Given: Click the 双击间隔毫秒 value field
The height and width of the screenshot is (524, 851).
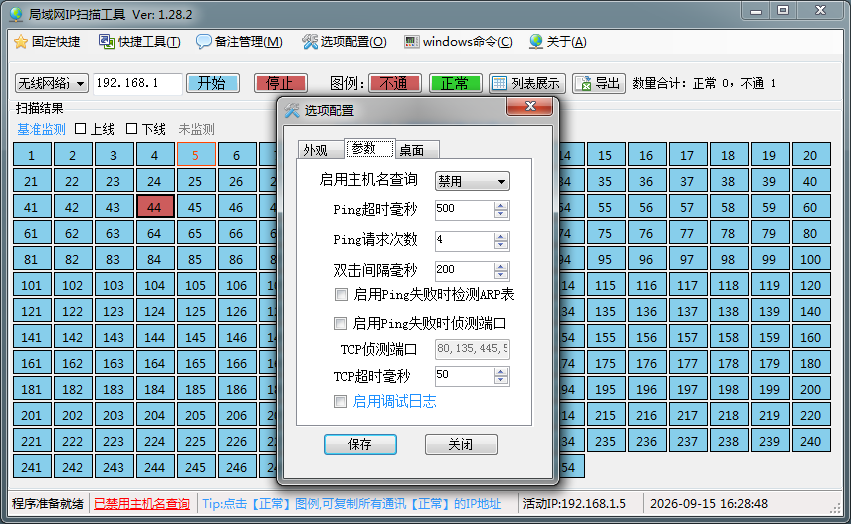Looking at the screenshot, I should [465, 270].
